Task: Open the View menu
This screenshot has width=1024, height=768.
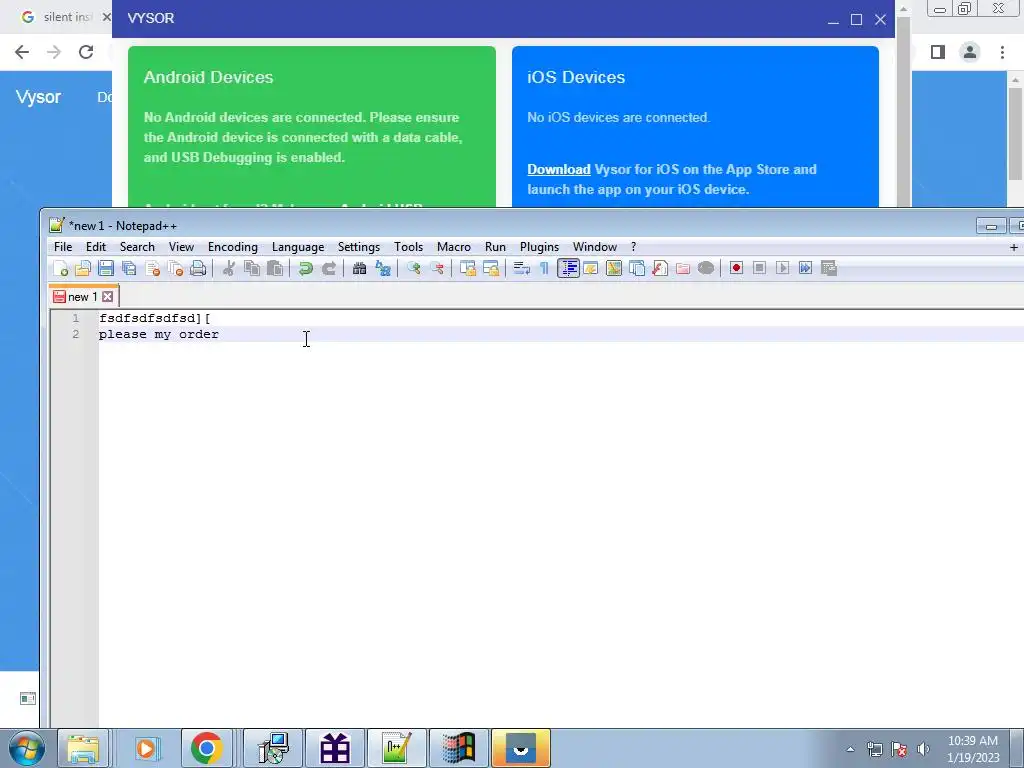Action: click(x=181, y=247)
